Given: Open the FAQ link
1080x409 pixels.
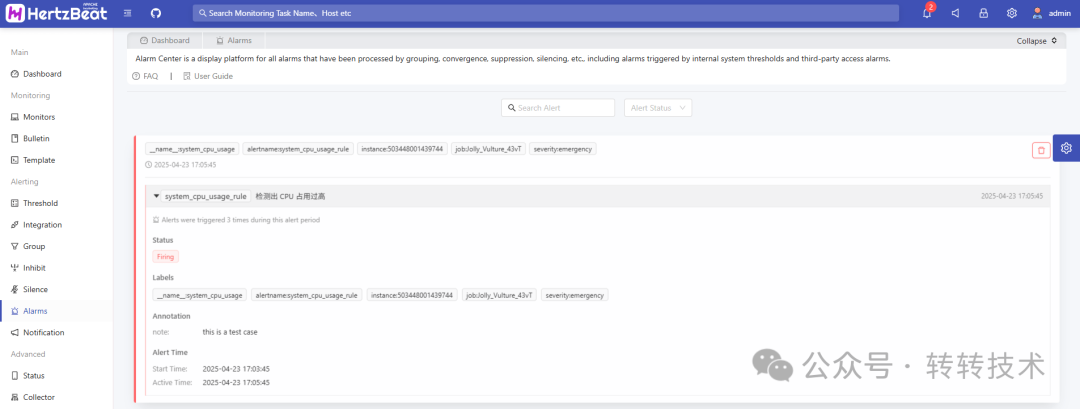Looking at the screenshot, I should [x=145, y=76].
